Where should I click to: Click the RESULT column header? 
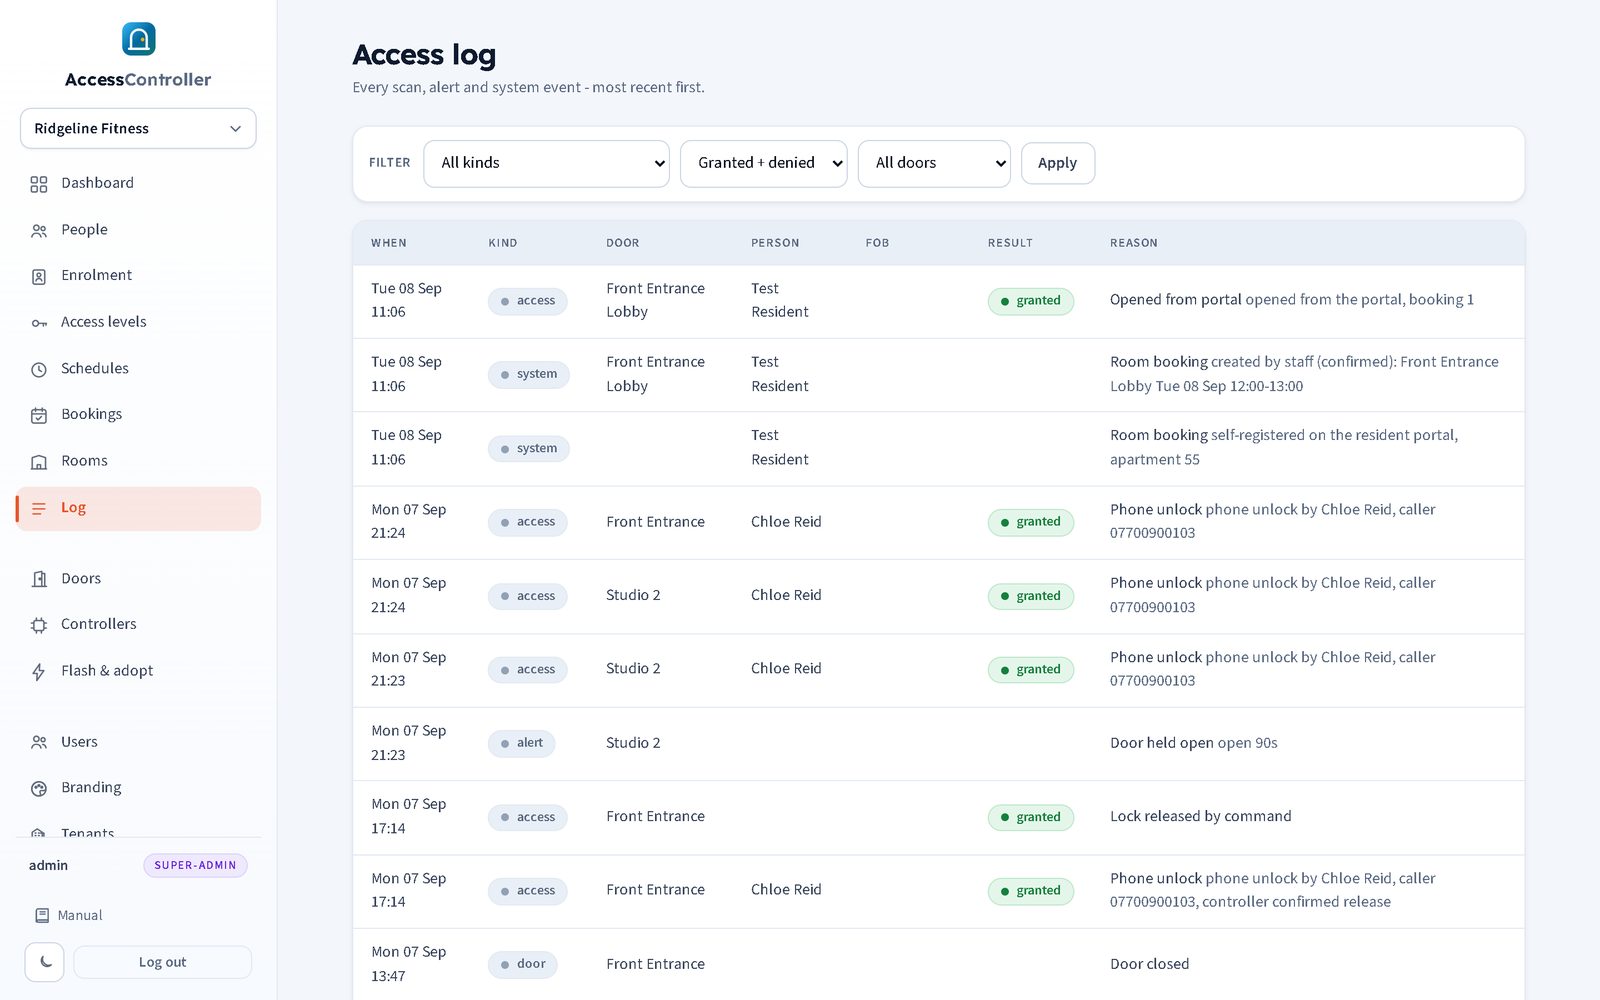(x=1010, y=243)
